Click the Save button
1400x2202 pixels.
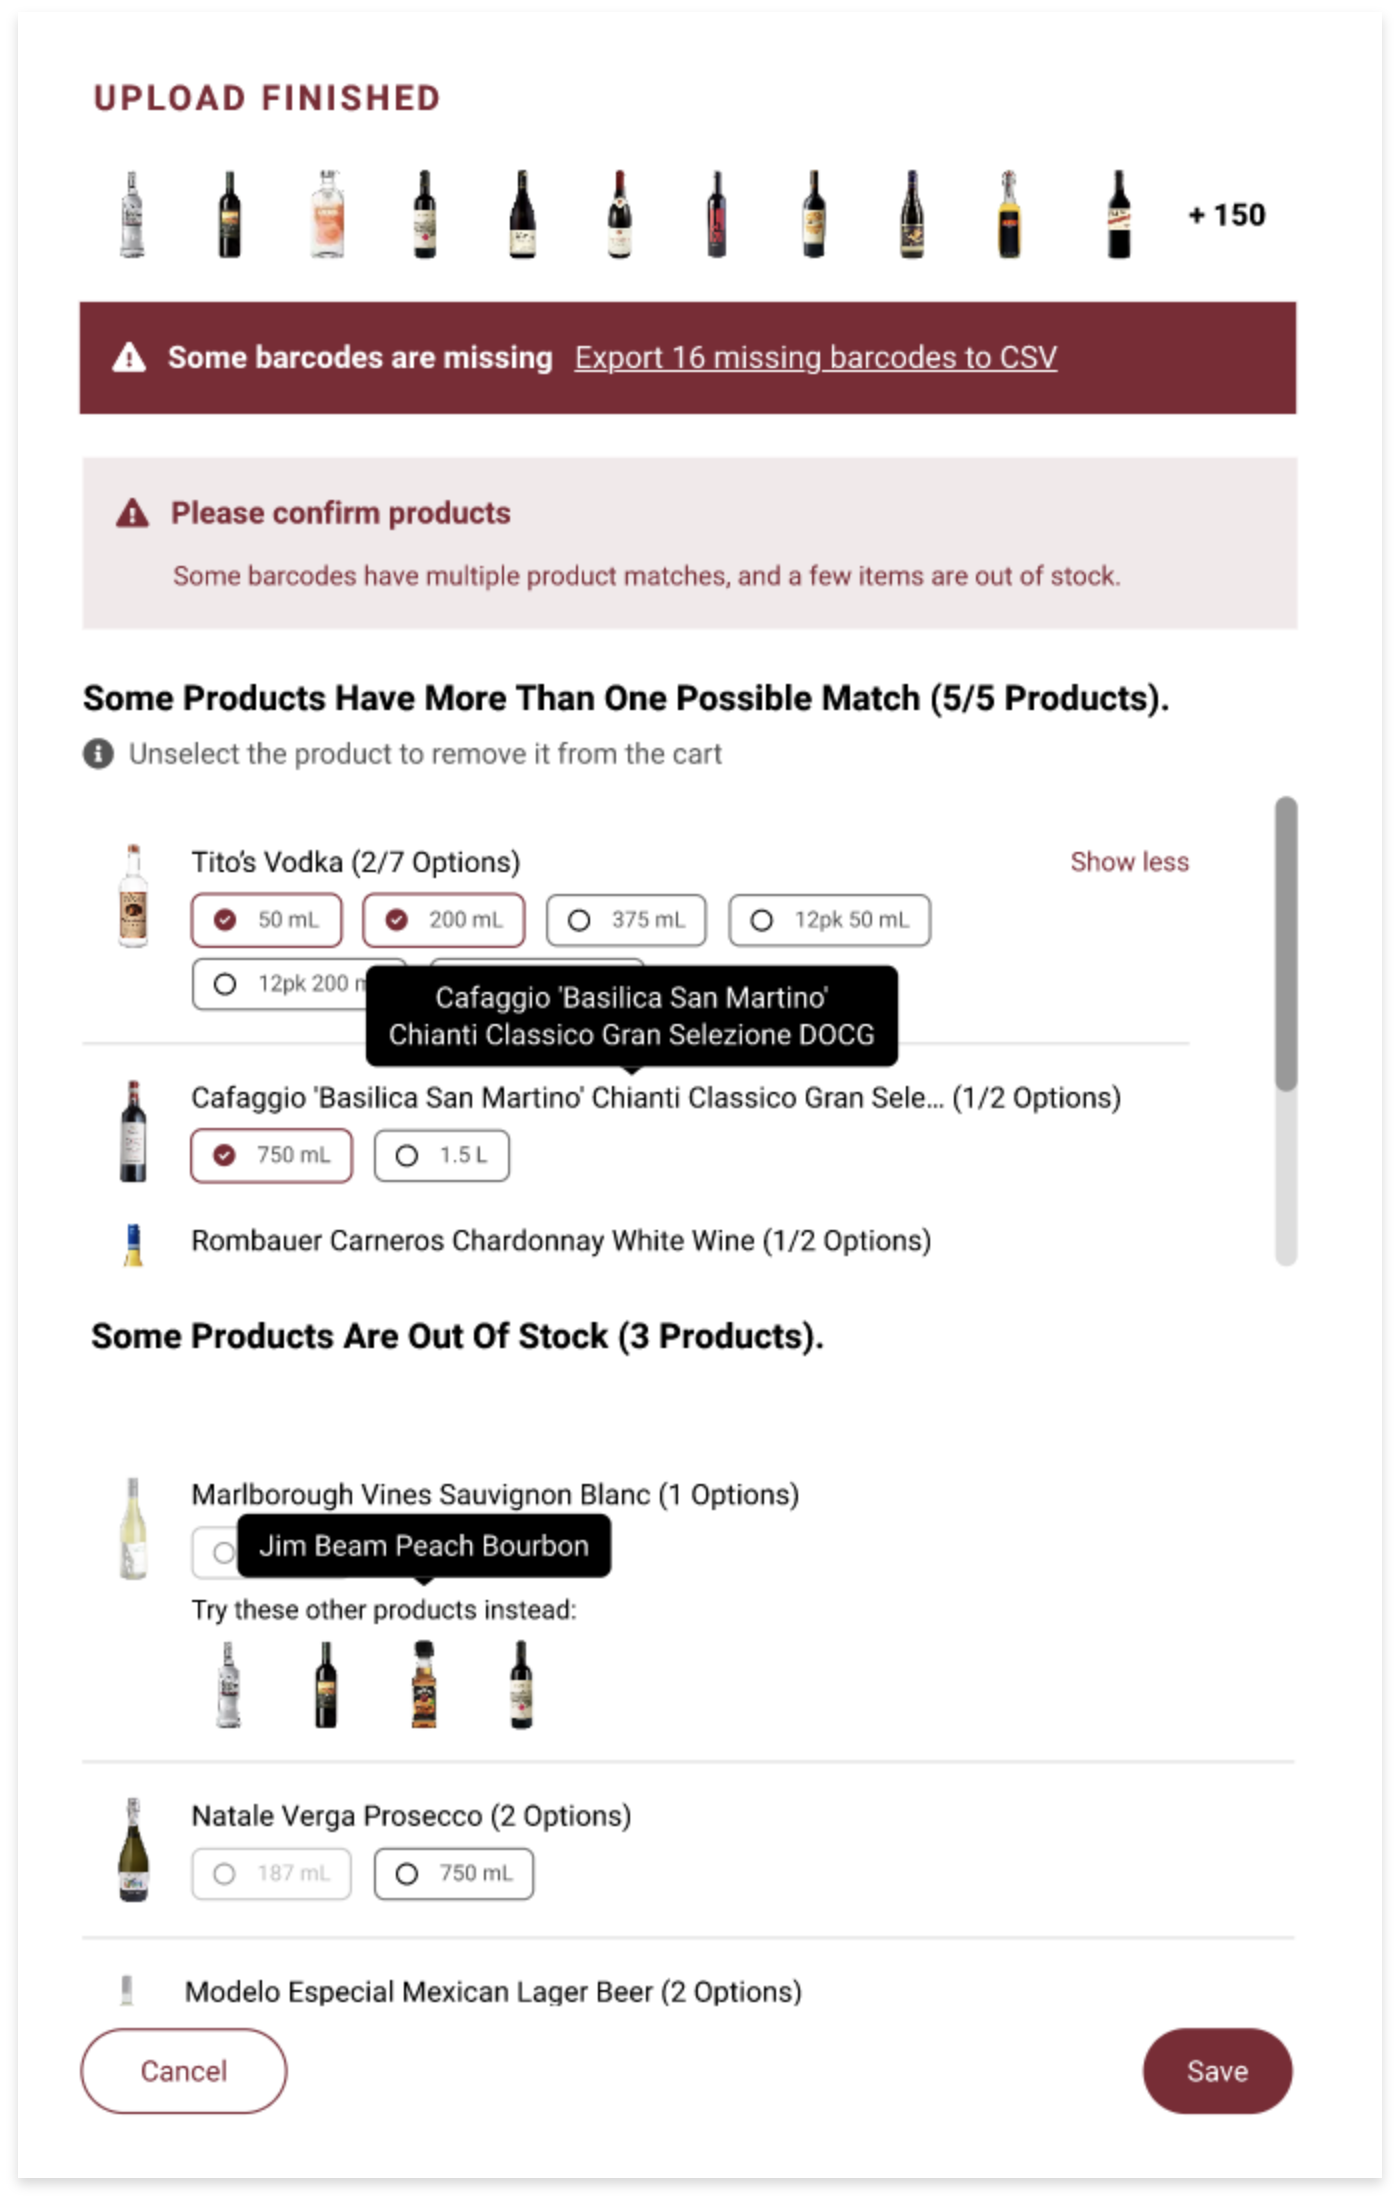pos(1217,2070)
